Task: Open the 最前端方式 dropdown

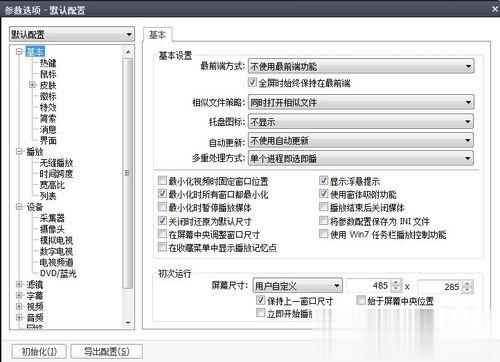Action: click(x=361, y=66)
